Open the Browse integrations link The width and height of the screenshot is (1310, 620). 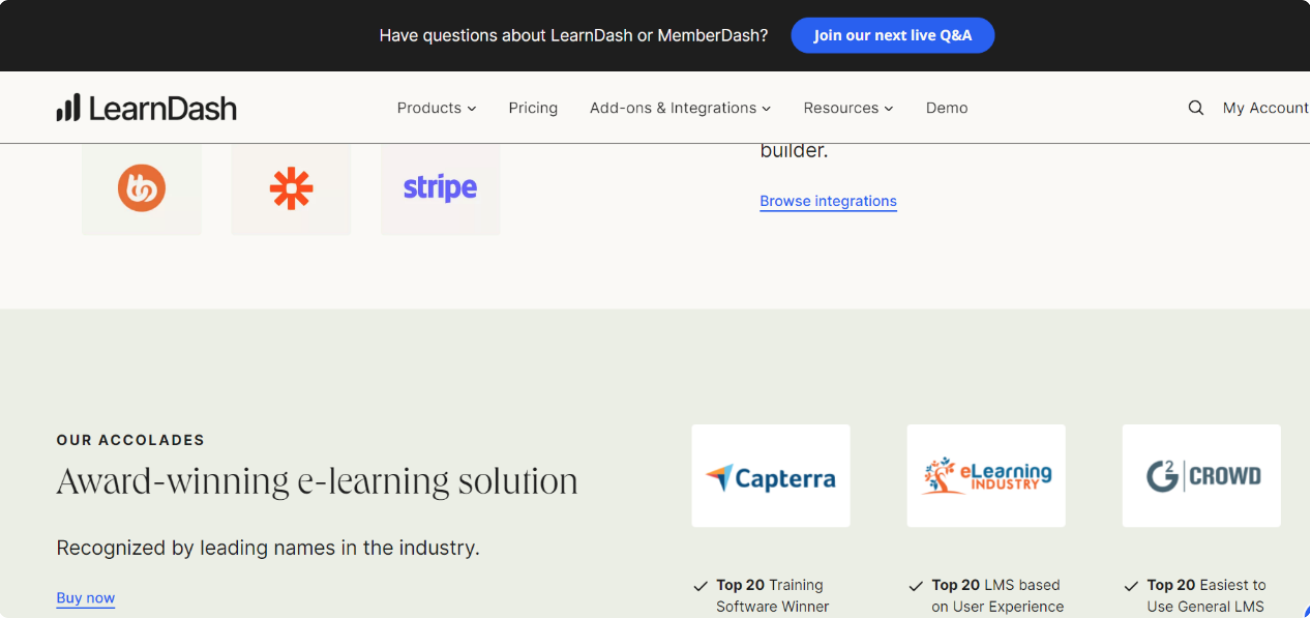coord(828,201)
